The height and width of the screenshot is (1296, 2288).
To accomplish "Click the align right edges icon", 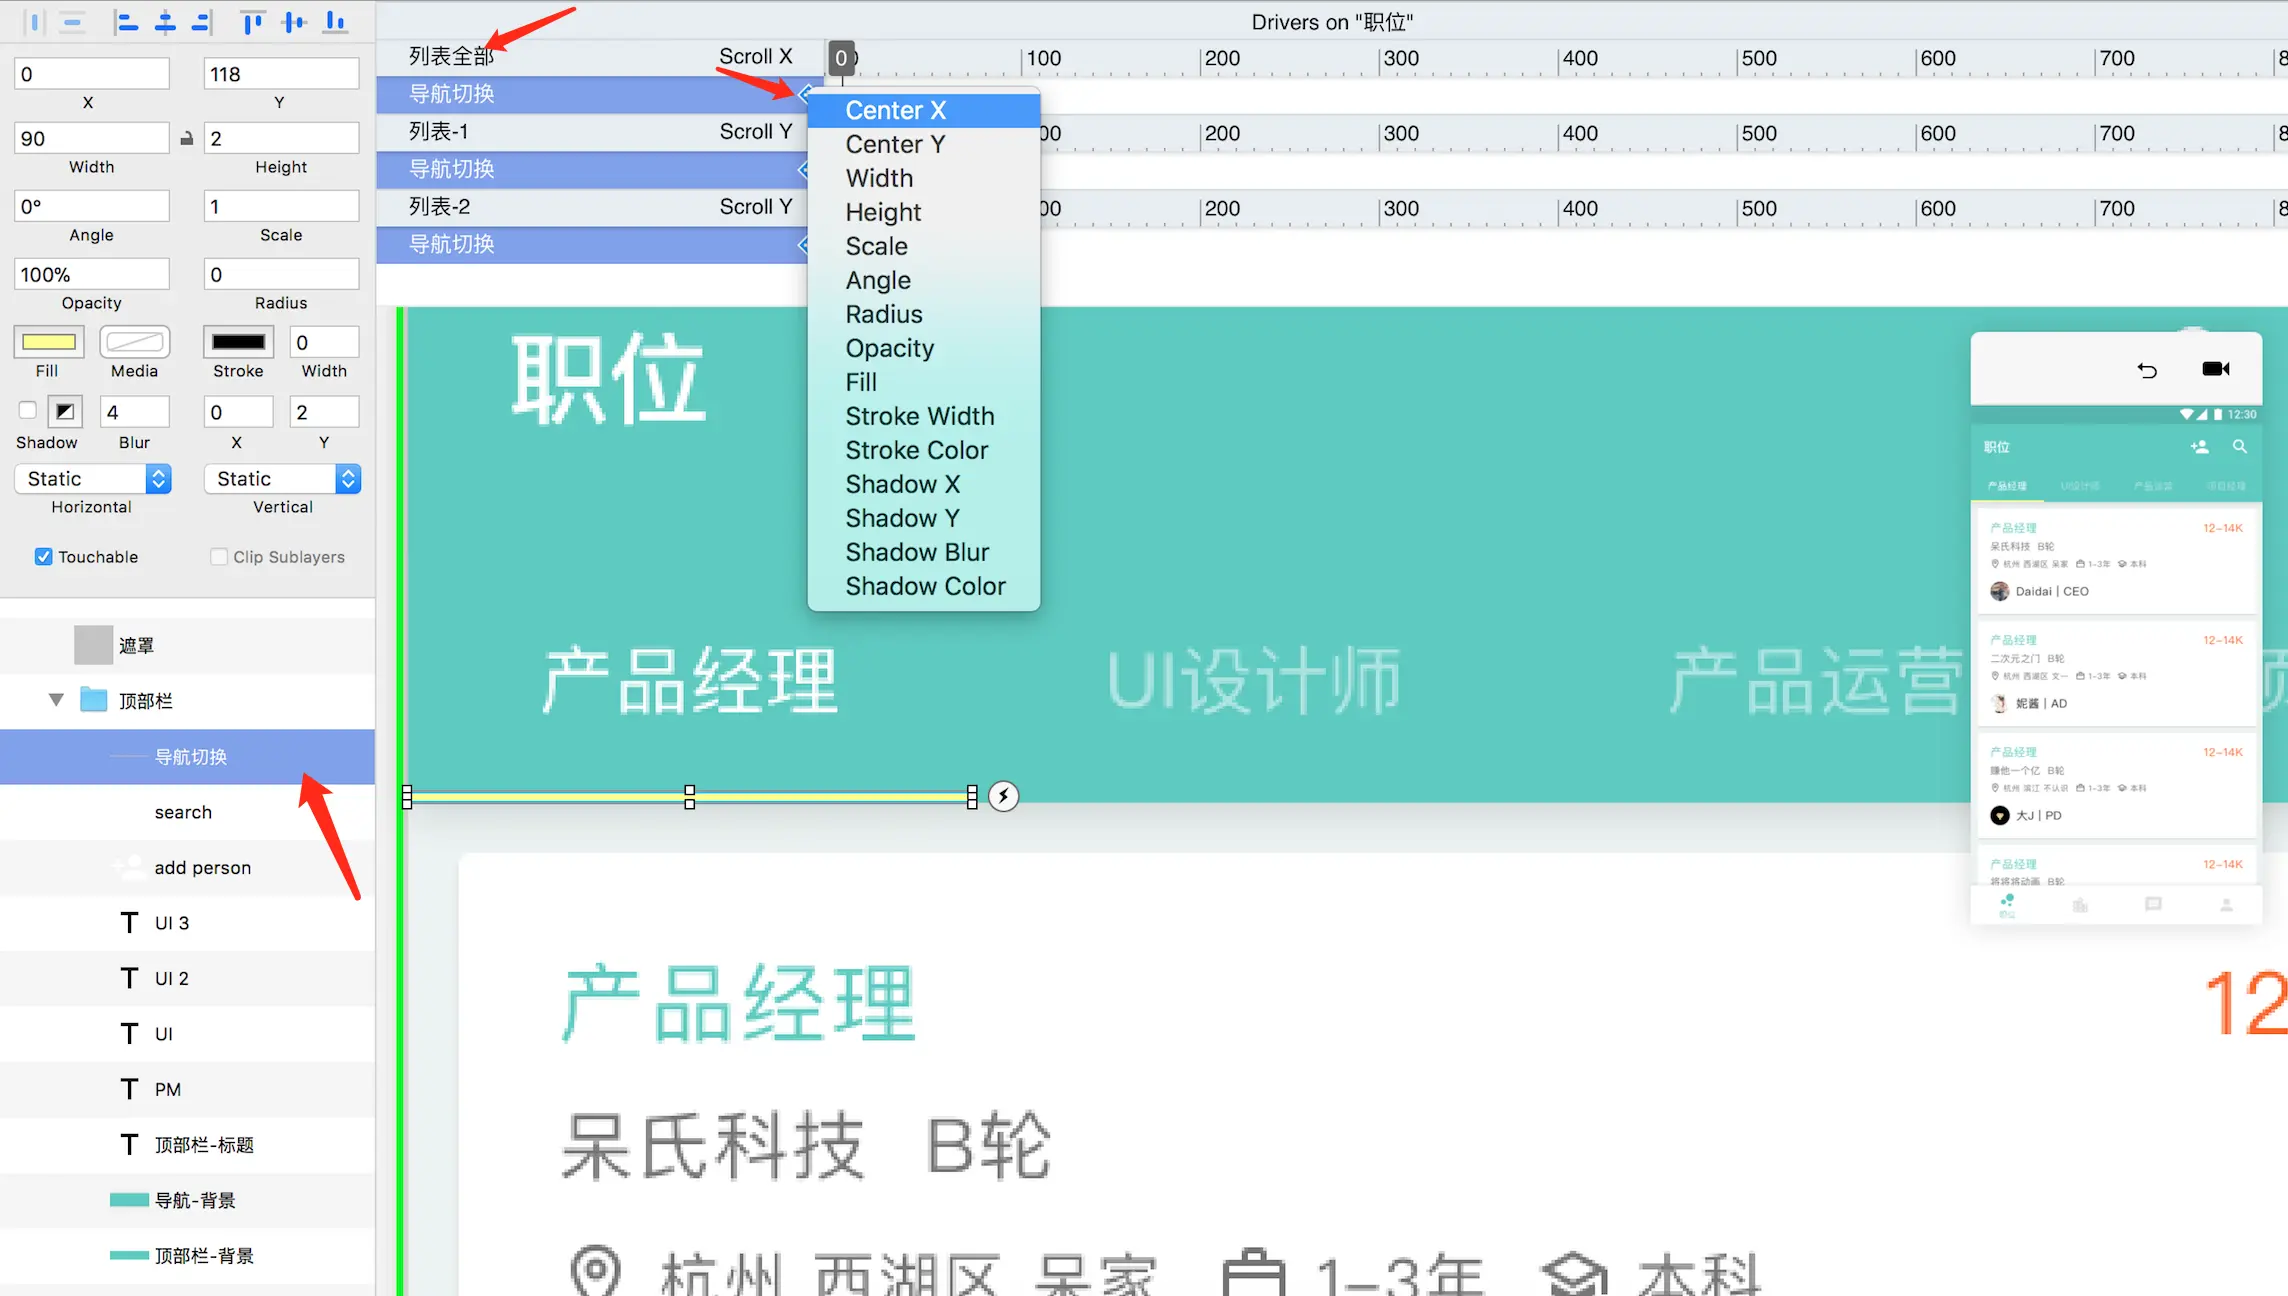I will tap(202, 22).
